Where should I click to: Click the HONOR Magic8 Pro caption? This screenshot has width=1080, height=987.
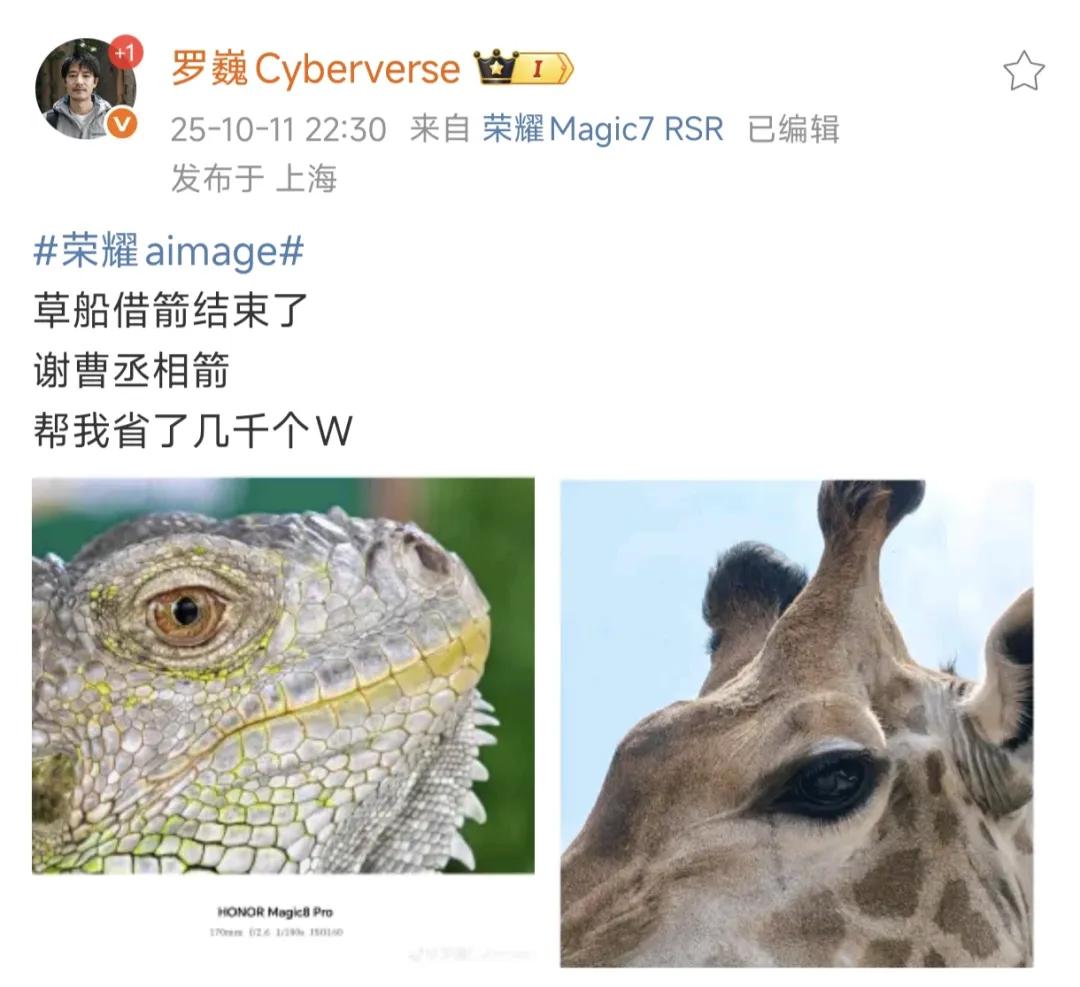[x=275, y=912]
